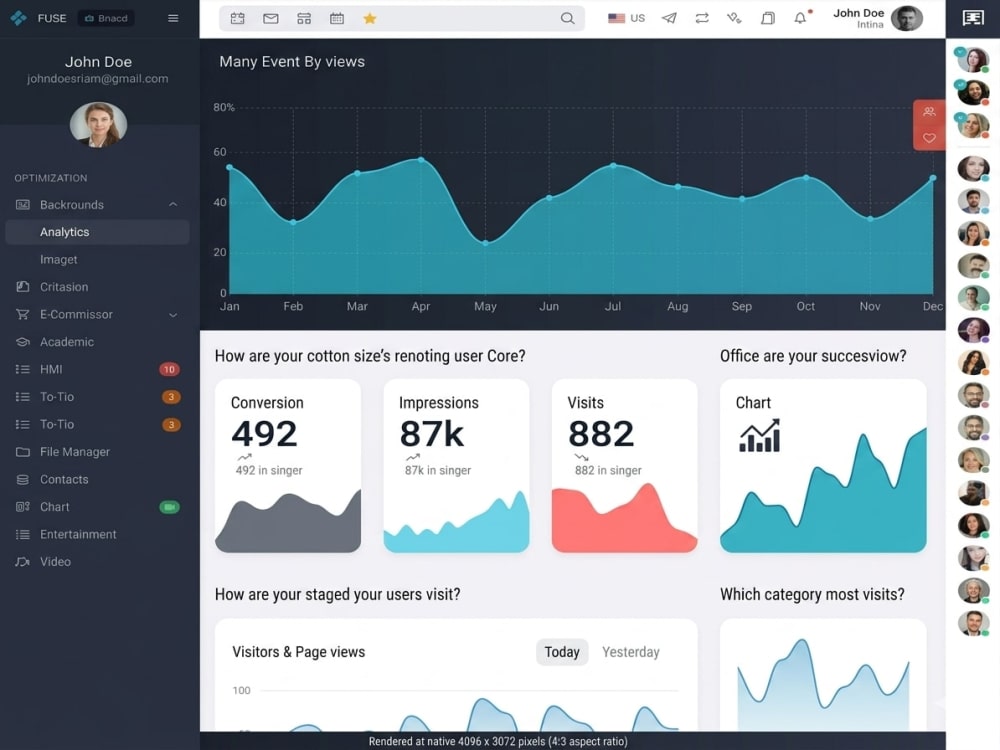
Task: Open the mail shortcut icon
Action: 270,18
